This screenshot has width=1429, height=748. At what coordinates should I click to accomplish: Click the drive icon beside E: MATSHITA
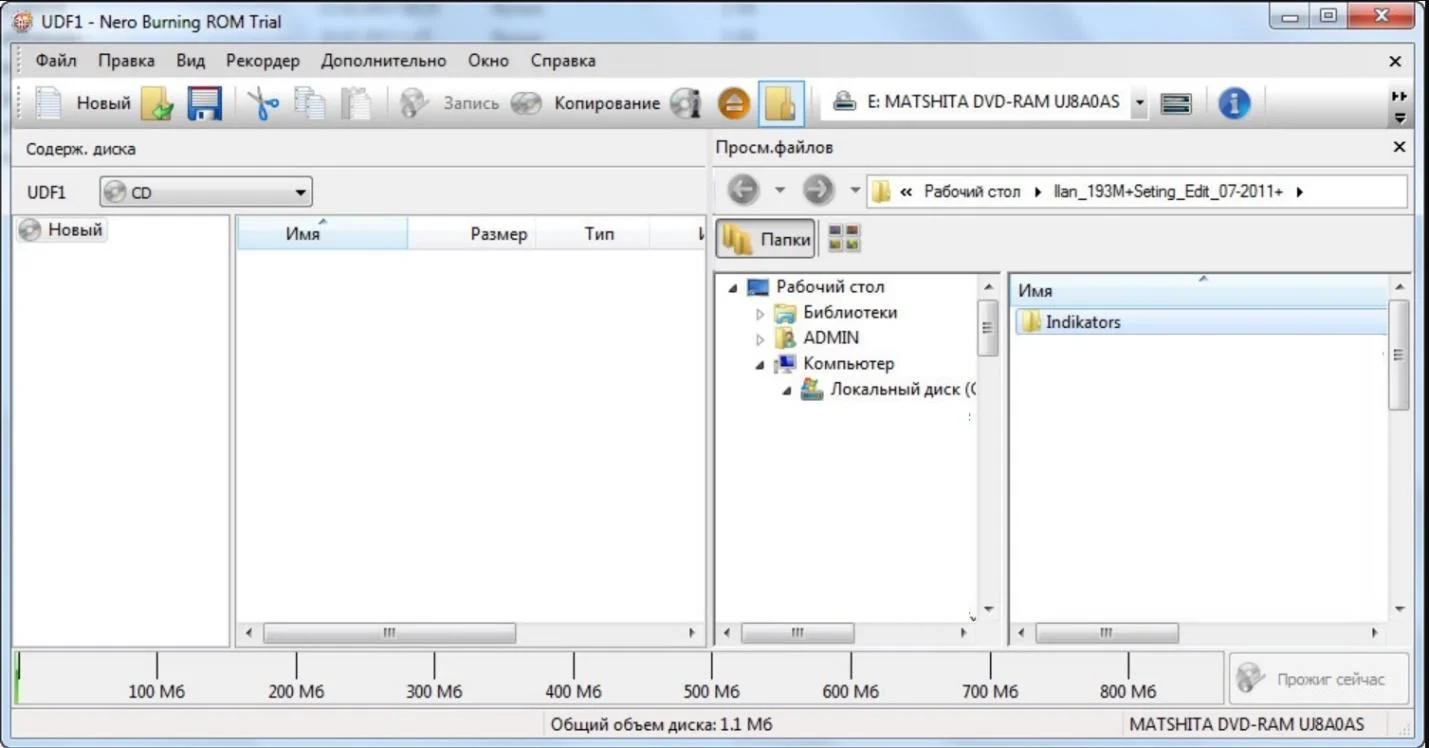click(x=844, y=102)
